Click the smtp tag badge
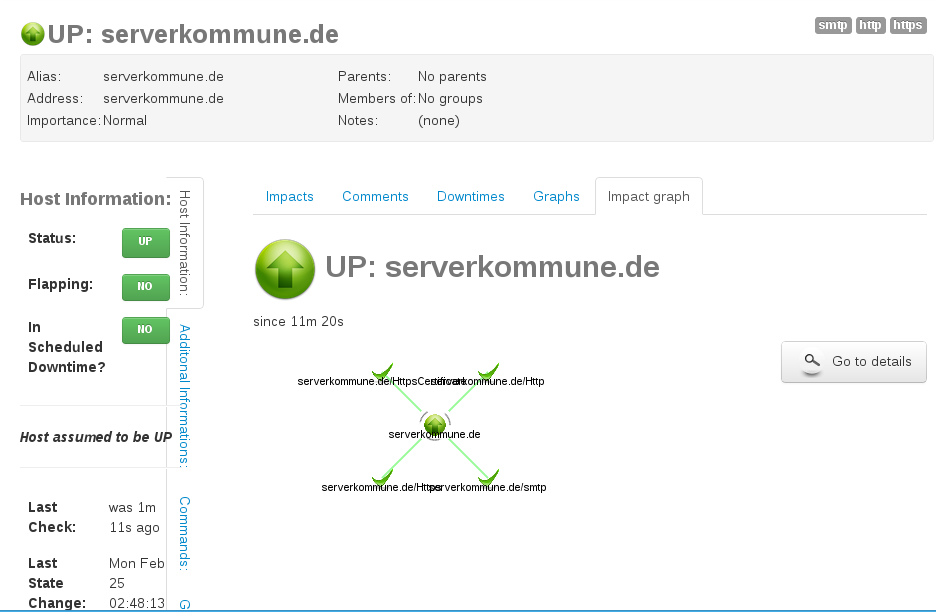Viewport: 936px width, 612px height. [833, 26]
